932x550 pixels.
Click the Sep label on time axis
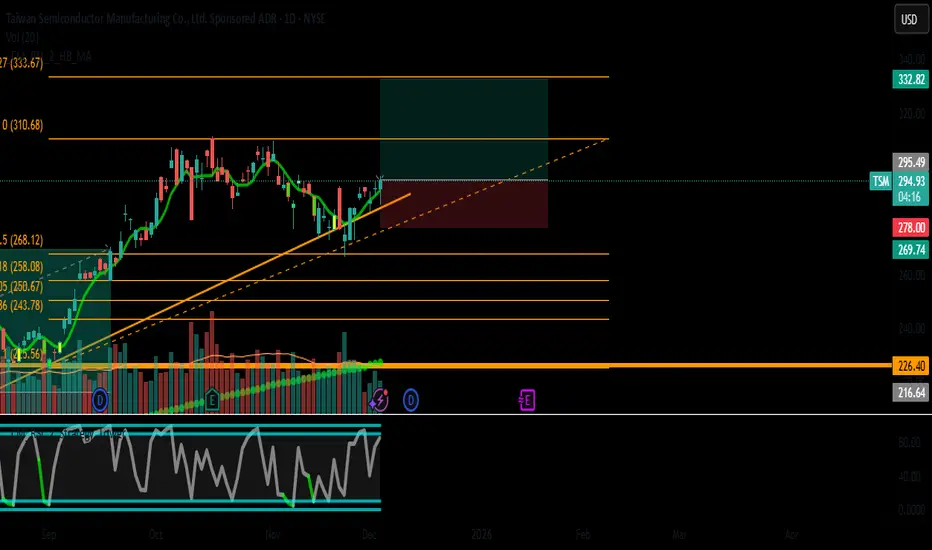(49, 535)
